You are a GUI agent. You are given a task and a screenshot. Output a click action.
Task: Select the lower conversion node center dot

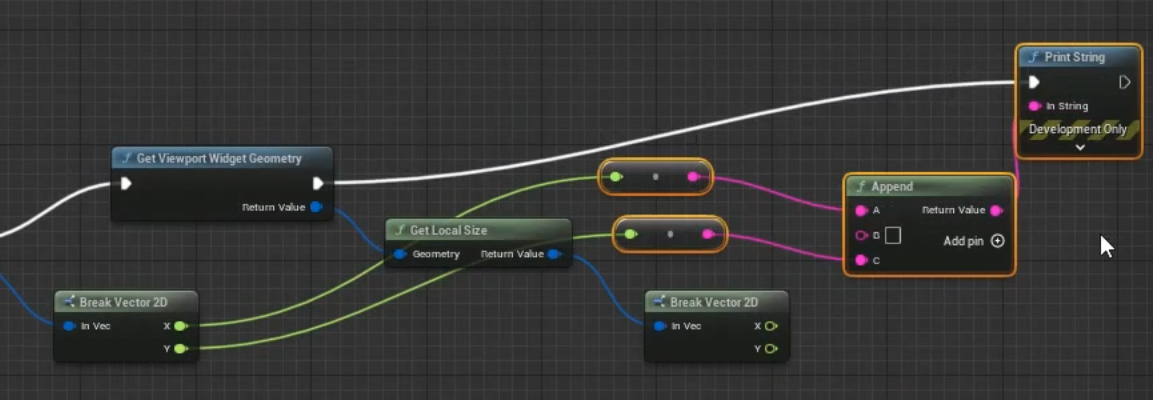[670, 235]
